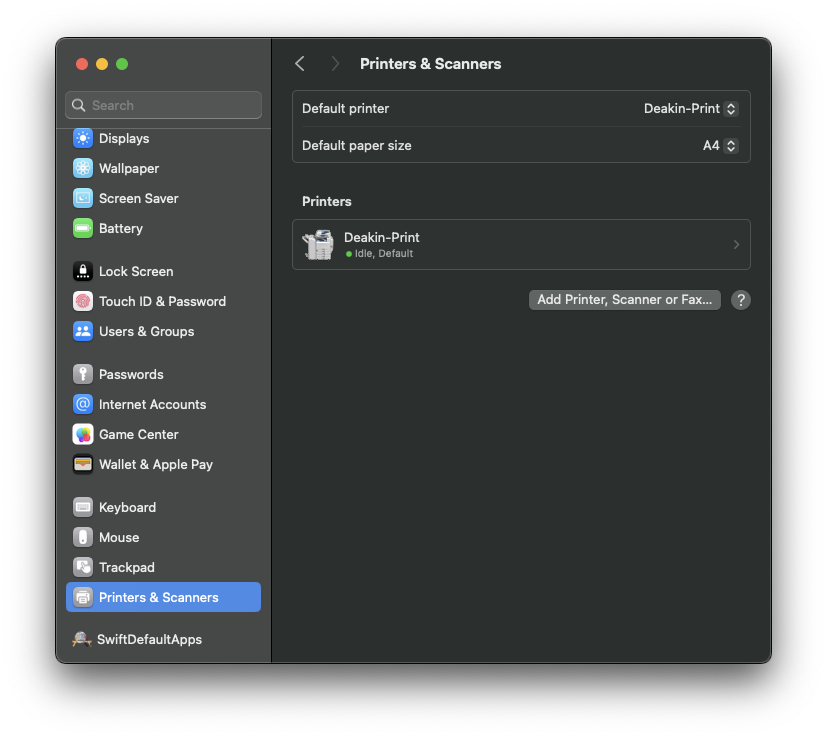The image size is (827, 737).
Task: Click Add Printer, Scanner or Fax button
Action: pyautogui.click(x=624, y=300)
